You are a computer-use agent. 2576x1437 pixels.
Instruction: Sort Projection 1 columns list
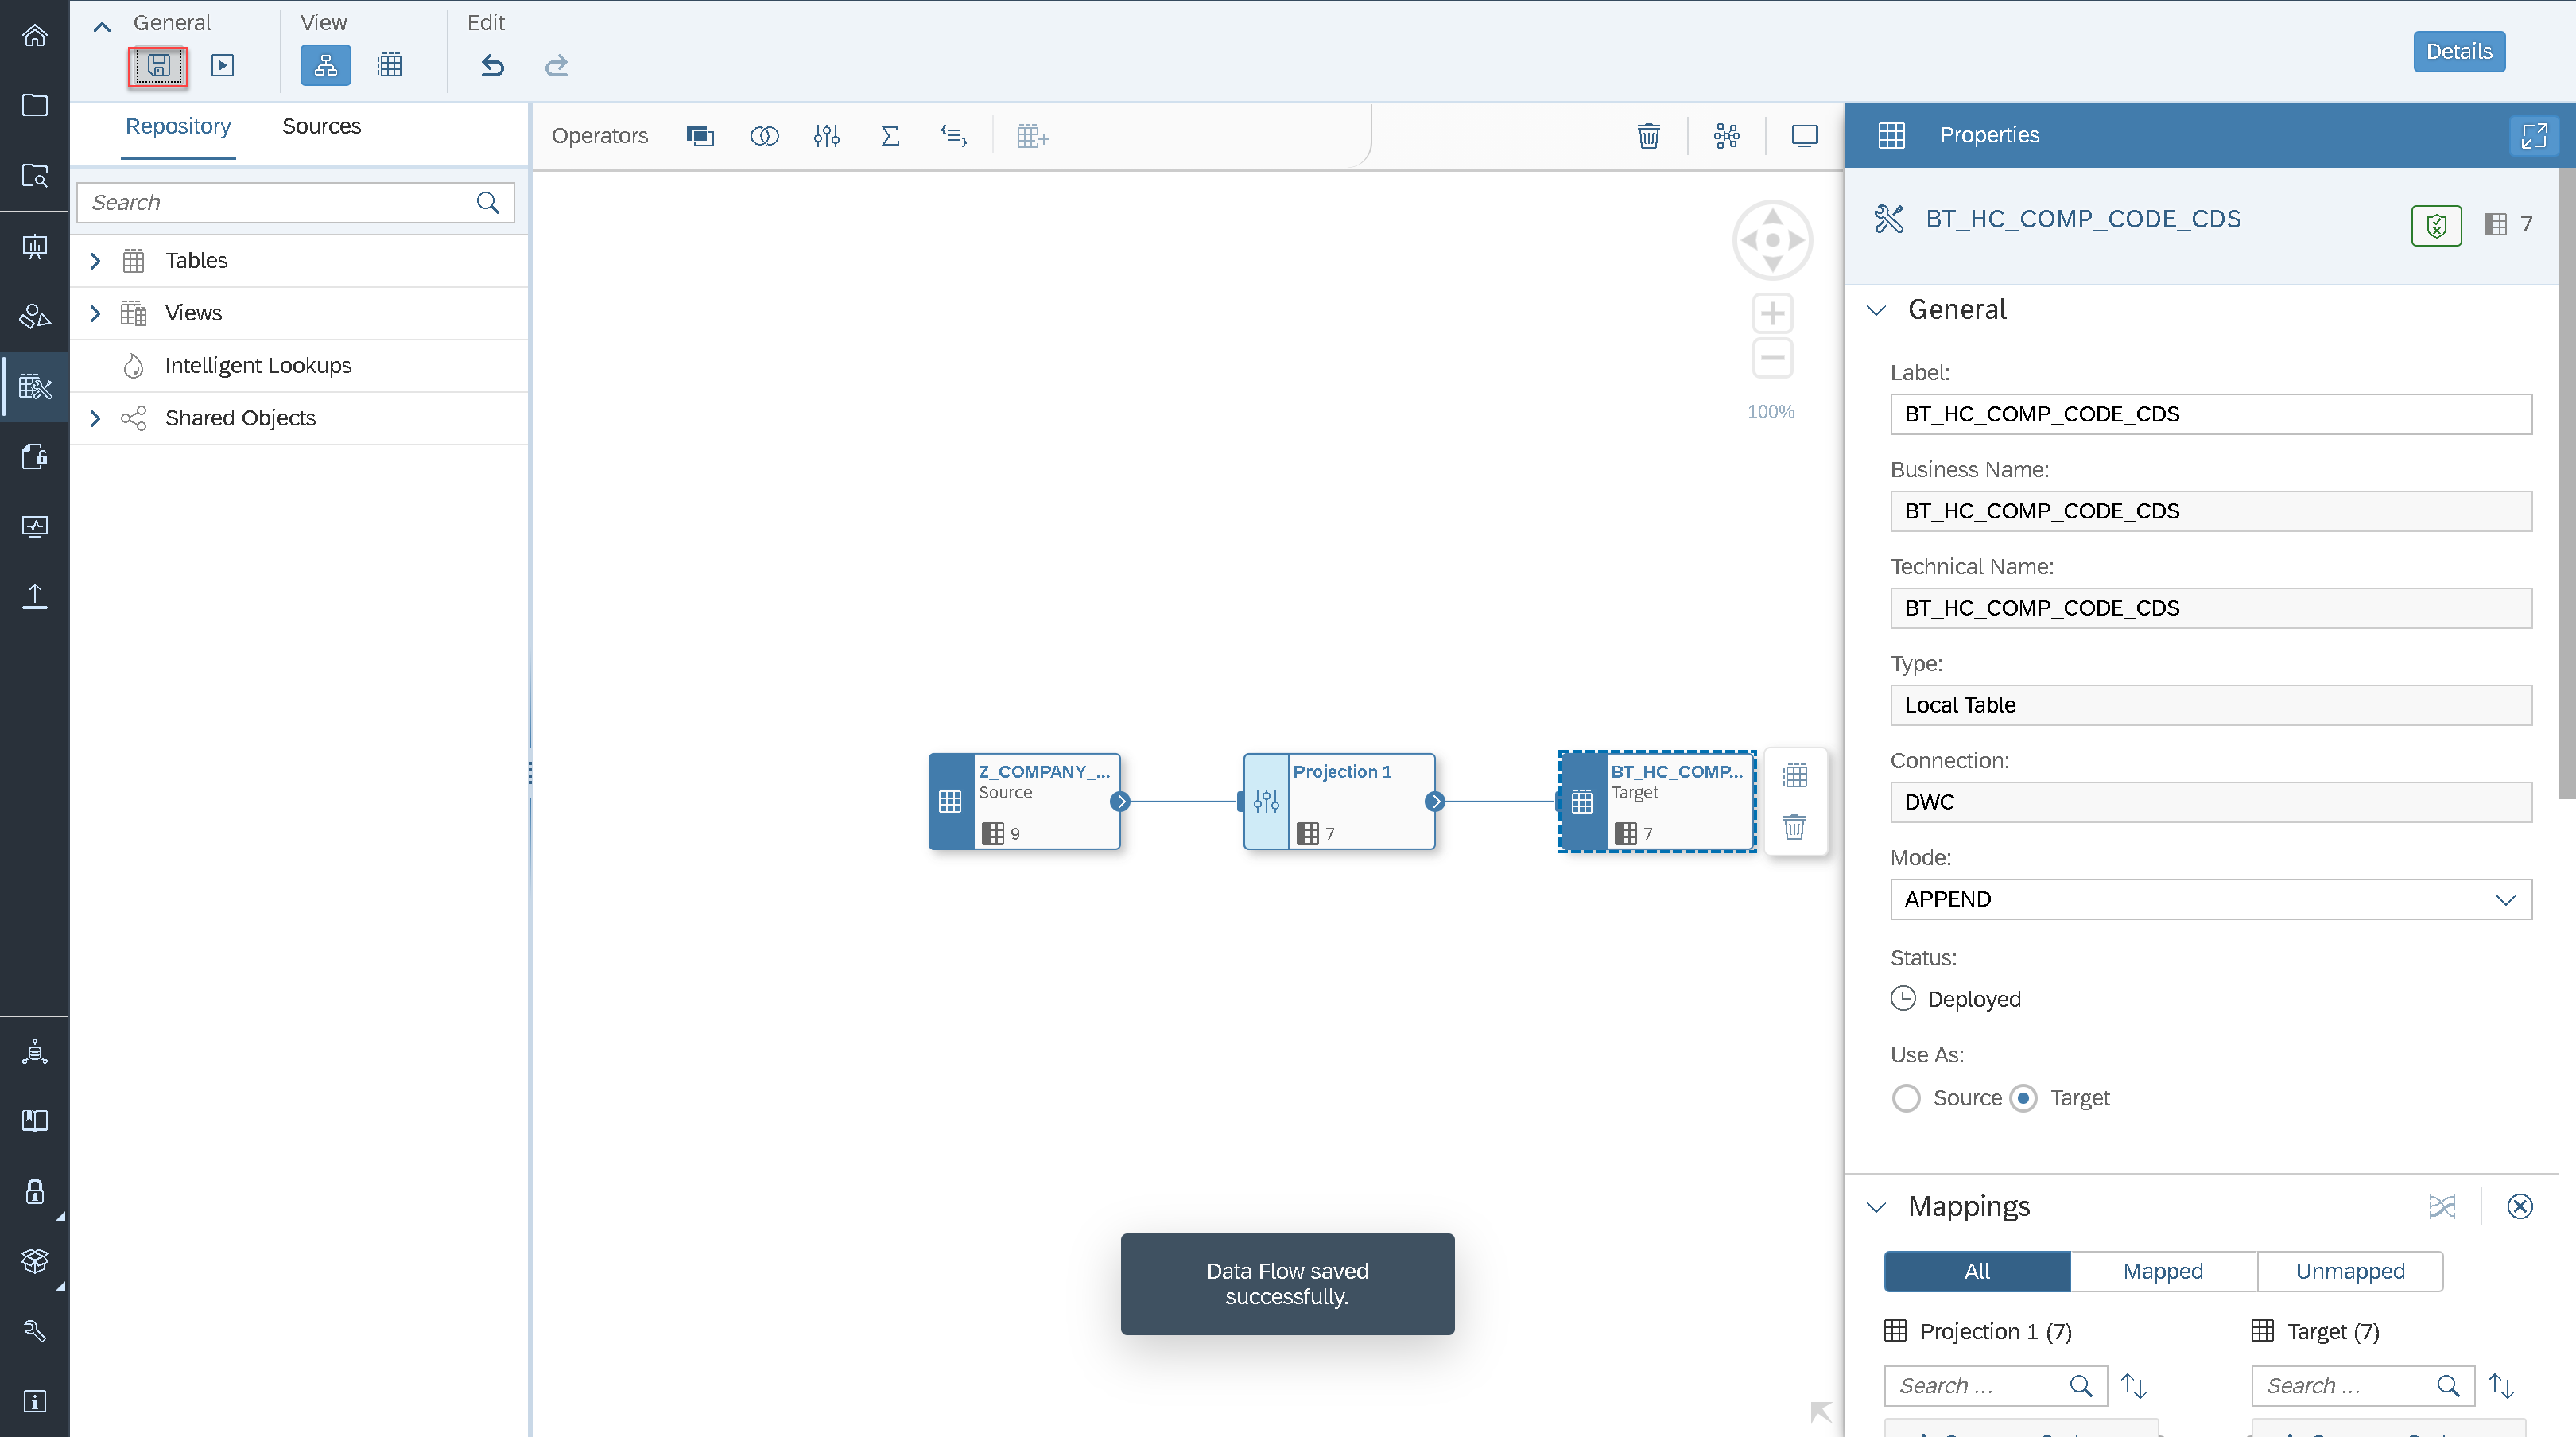tap(2134, 1385)
